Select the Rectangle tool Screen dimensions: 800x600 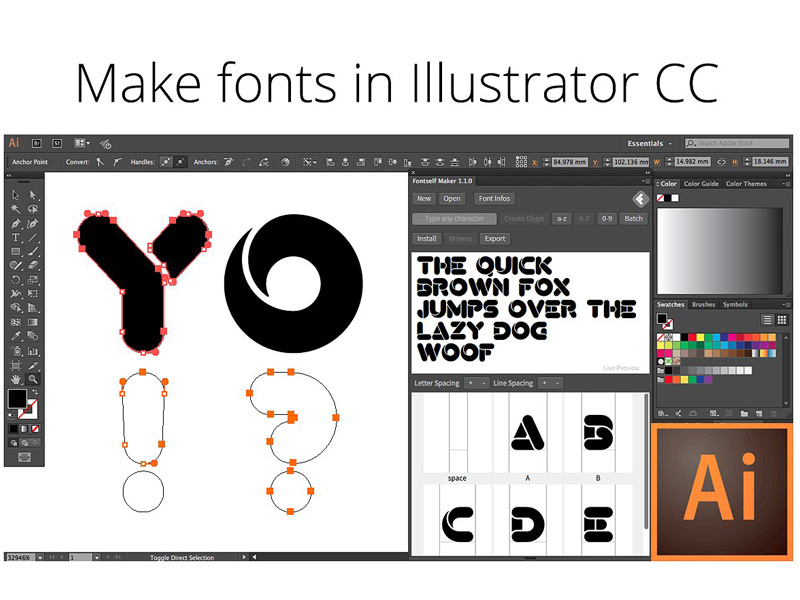click(16, 252)
